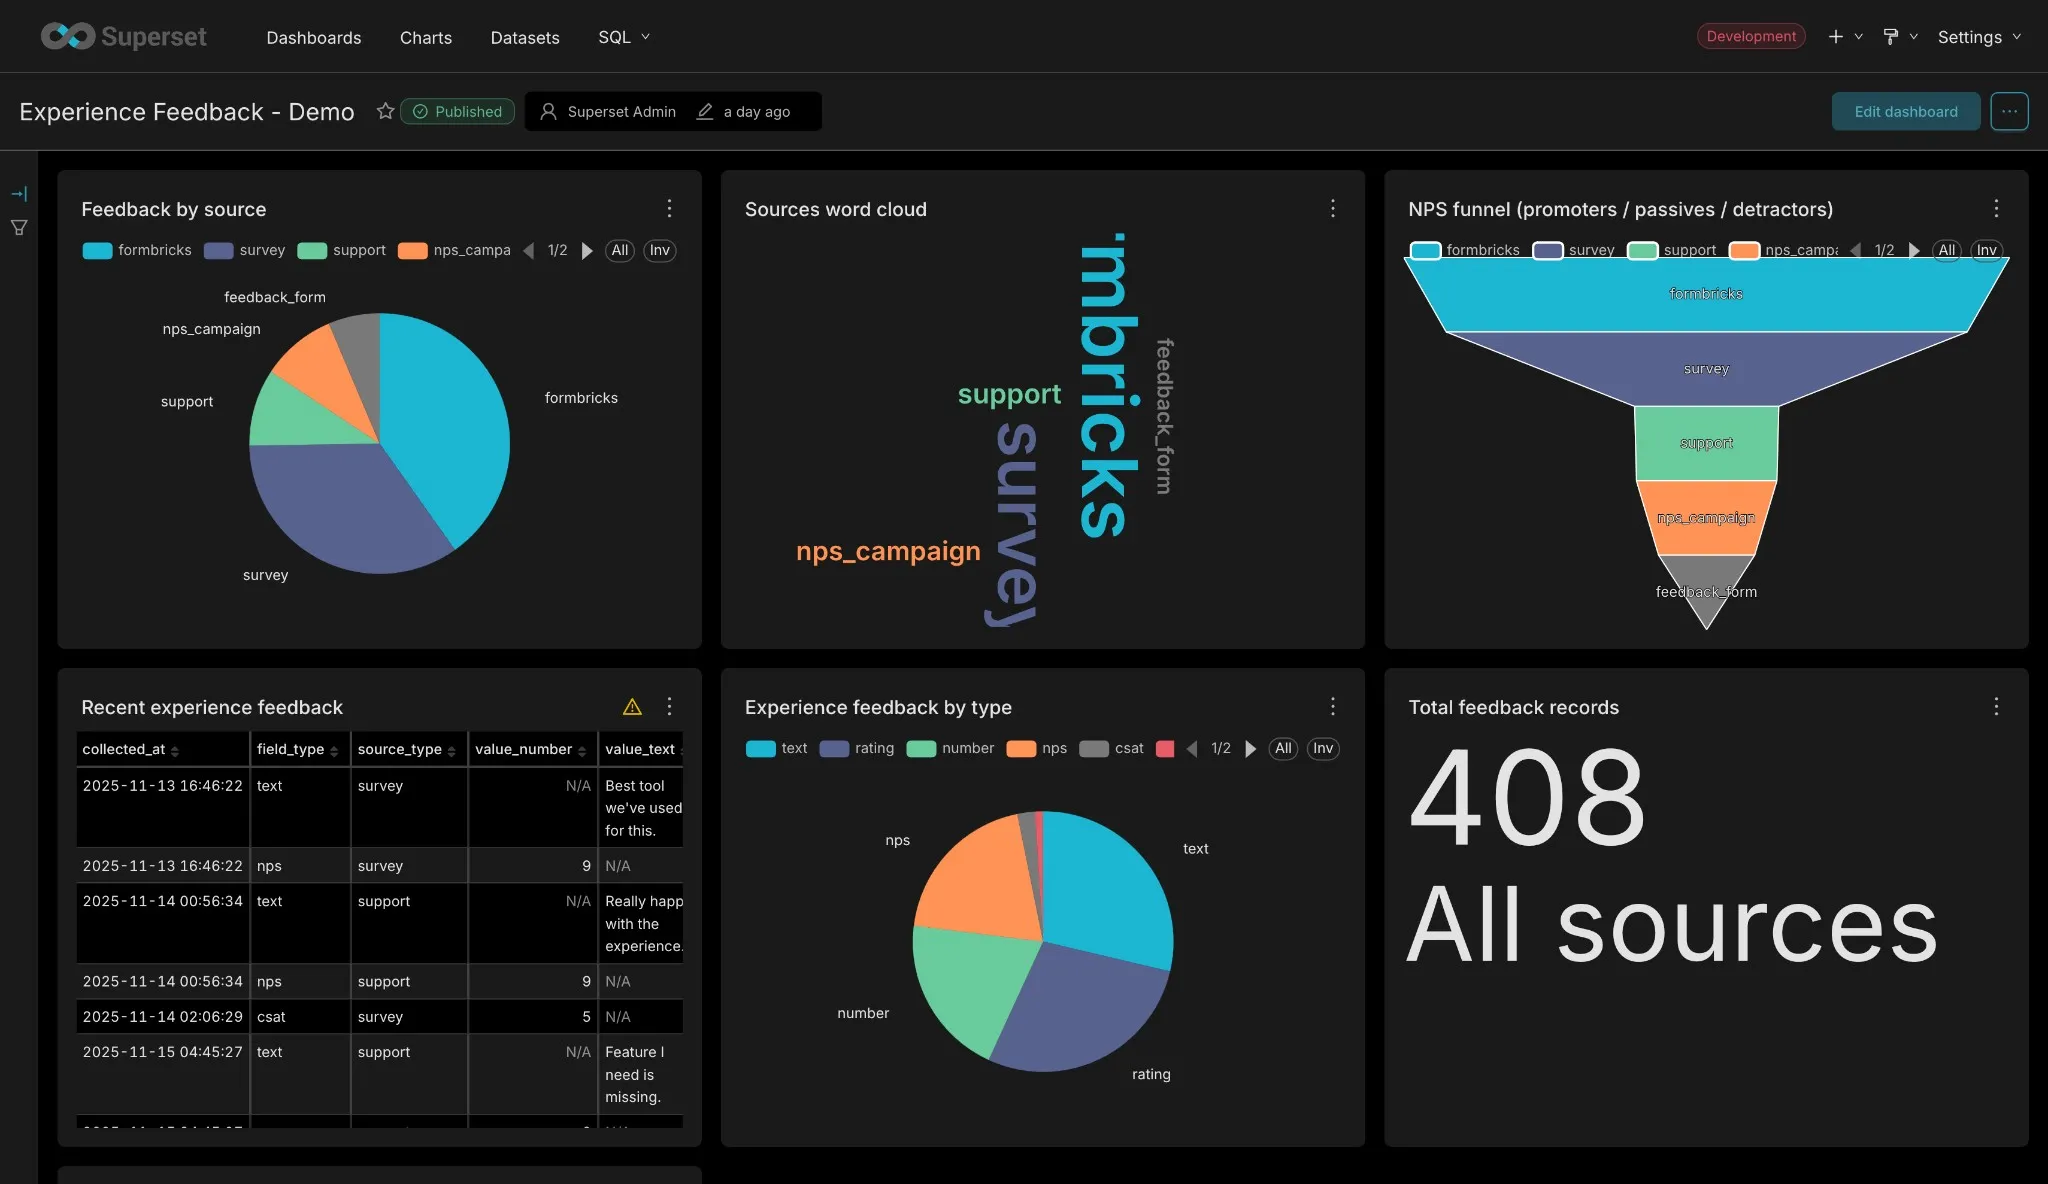The width and height of the screenshot is (2048, 1184).
Task: Go to next legend page in Experience feedback by type
Action: coord(1250,748)
